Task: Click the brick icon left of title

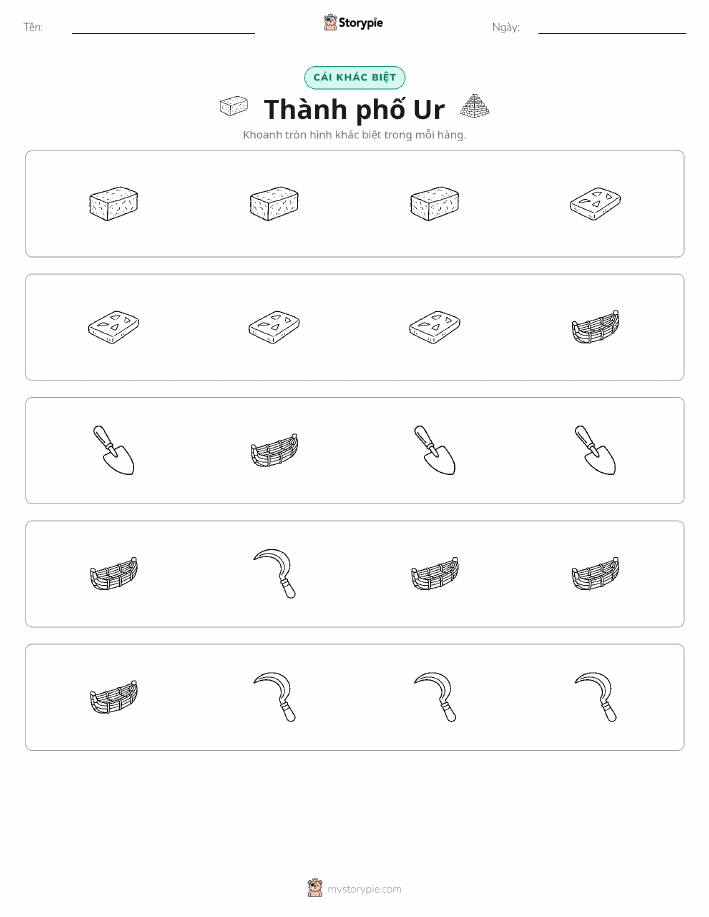Action: click(x=234, y=106)
